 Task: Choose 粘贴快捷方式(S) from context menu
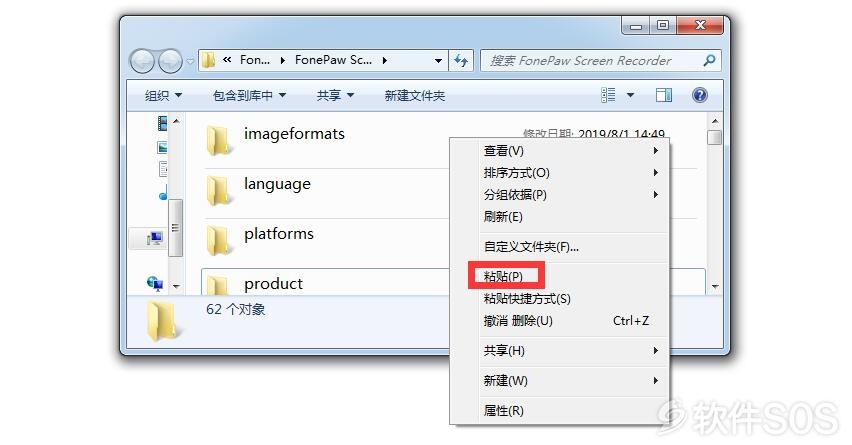(x=560, y=299)
